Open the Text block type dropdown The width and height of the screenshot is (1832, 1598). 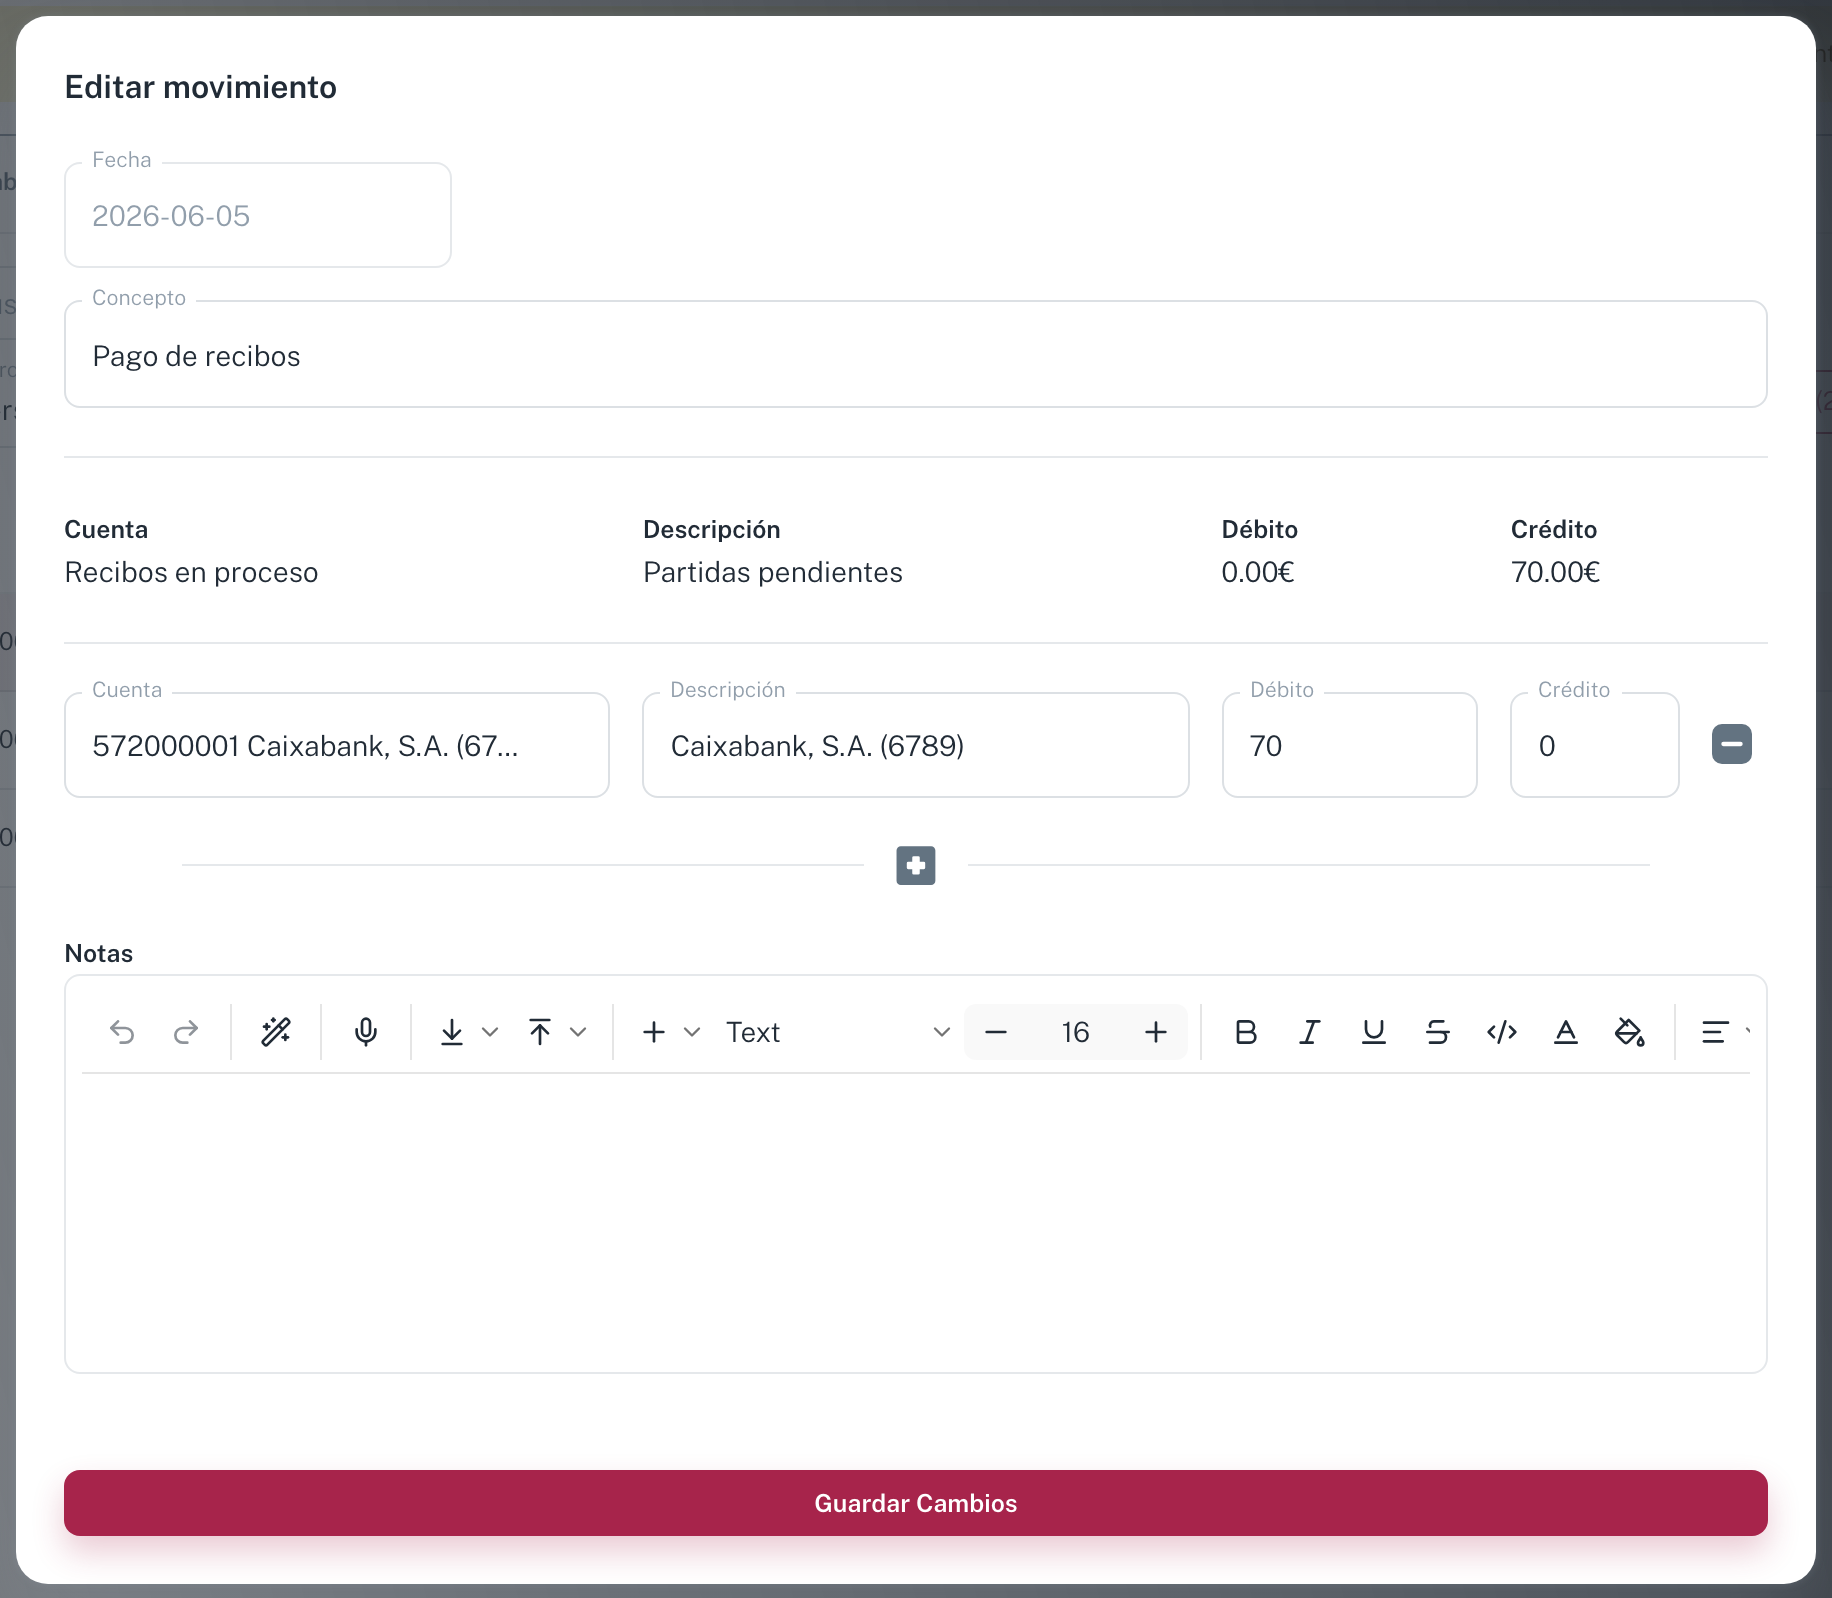(838, 1032)
